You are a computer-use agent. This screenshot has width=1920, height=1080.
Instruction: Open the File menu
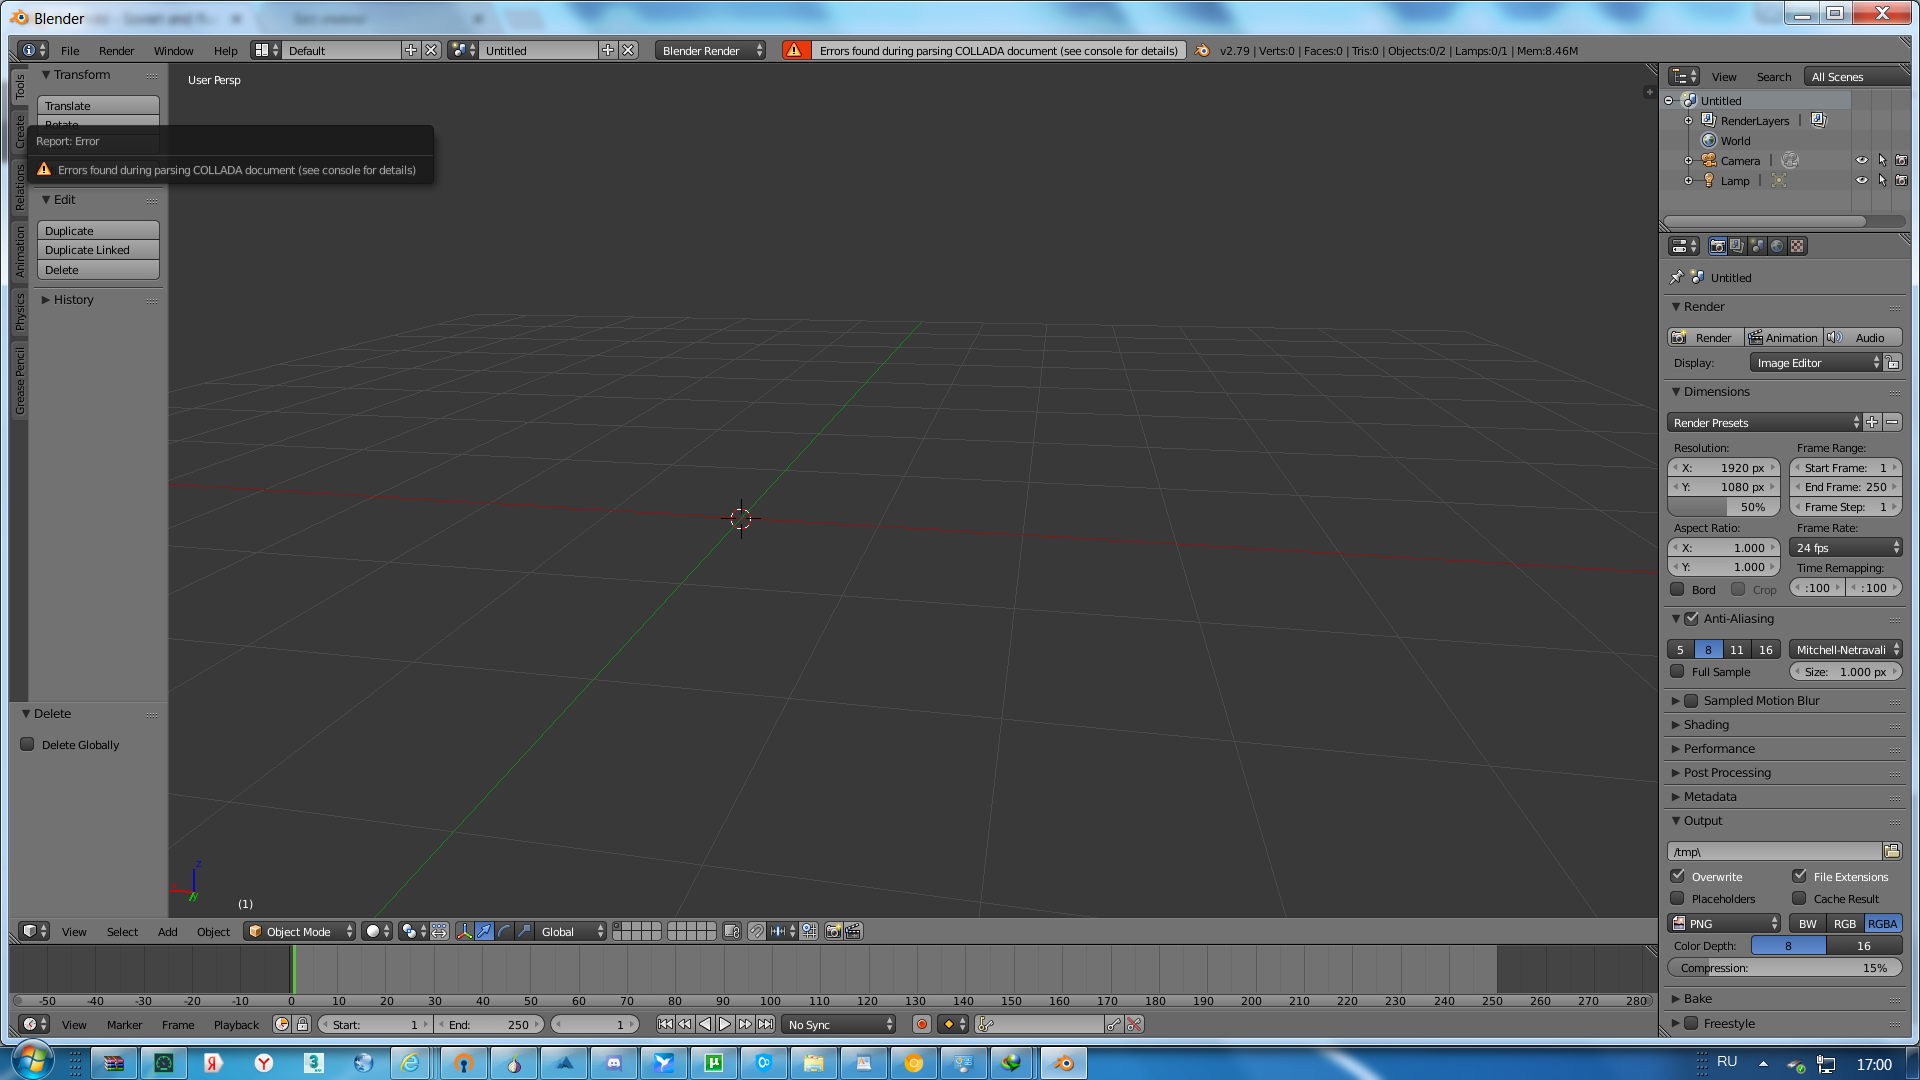click(x=70, y=50)
